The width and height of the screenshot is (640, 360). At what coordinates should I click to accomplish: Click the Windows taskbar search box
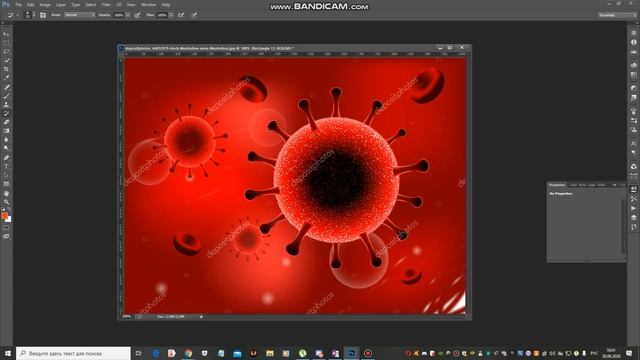(73, 353)
